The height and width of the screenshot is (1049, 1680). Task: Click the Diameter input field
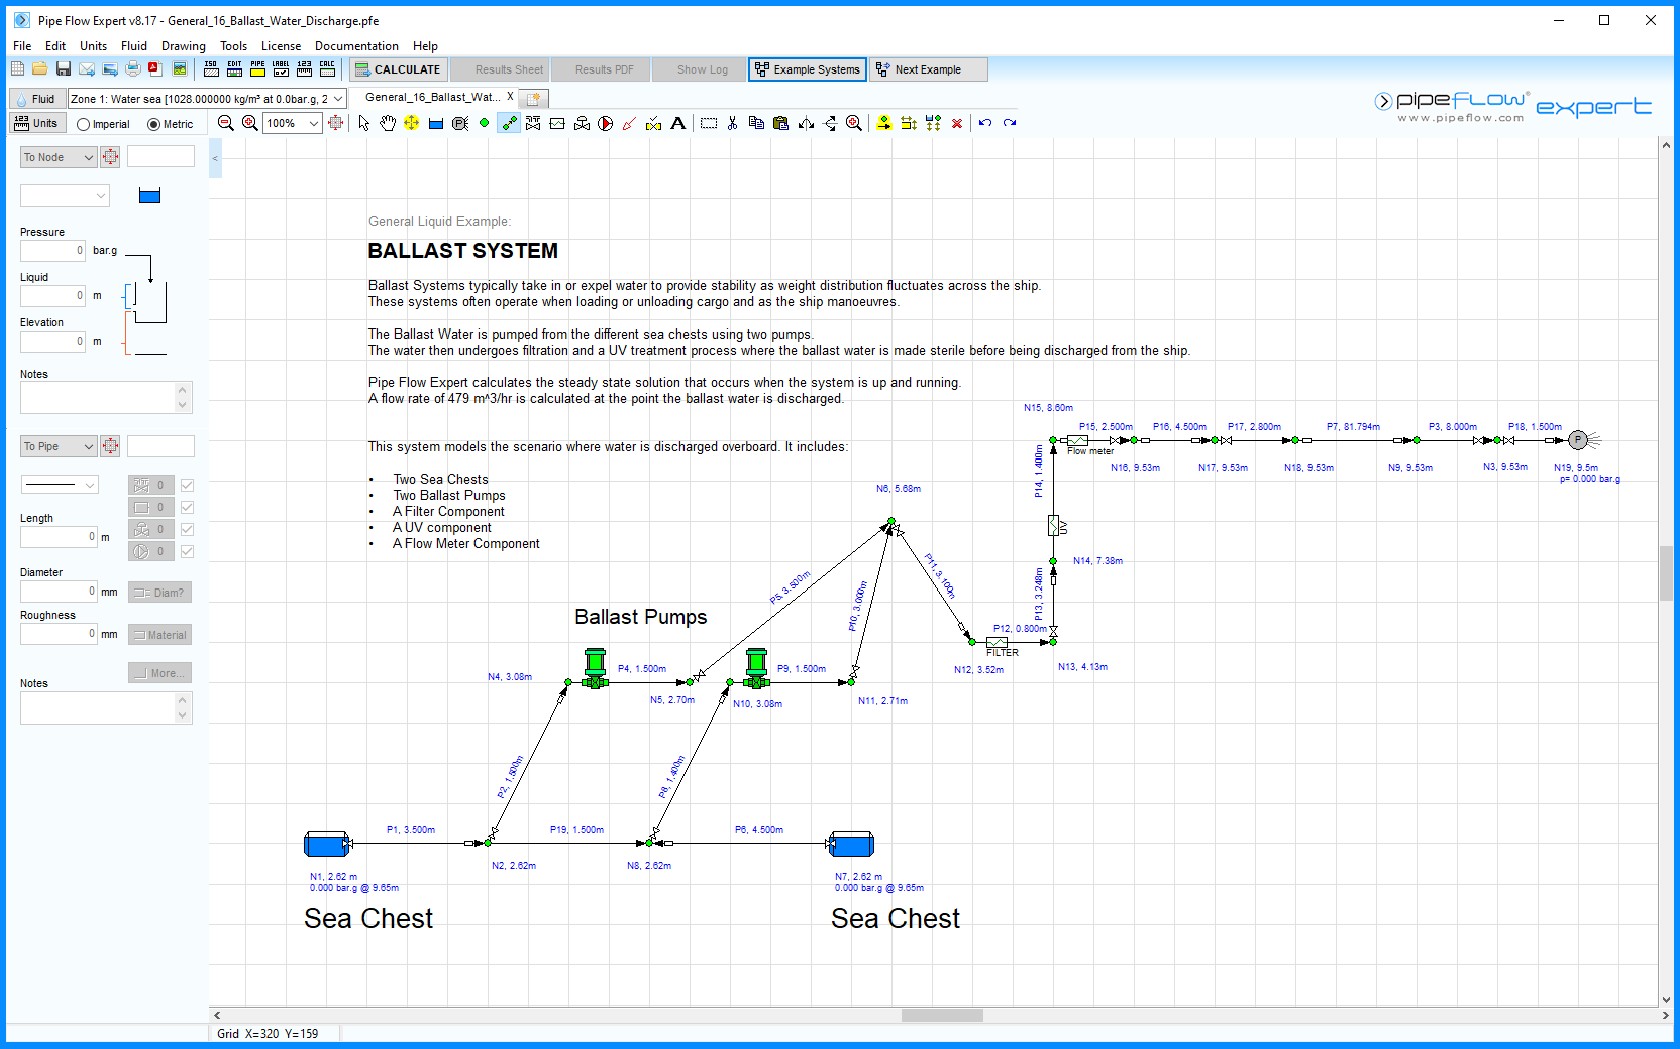pos(59,591)
